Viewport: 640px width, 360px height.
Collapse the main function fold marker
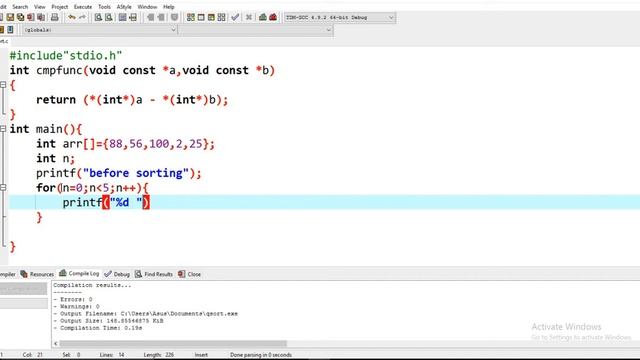coord(3,129)
